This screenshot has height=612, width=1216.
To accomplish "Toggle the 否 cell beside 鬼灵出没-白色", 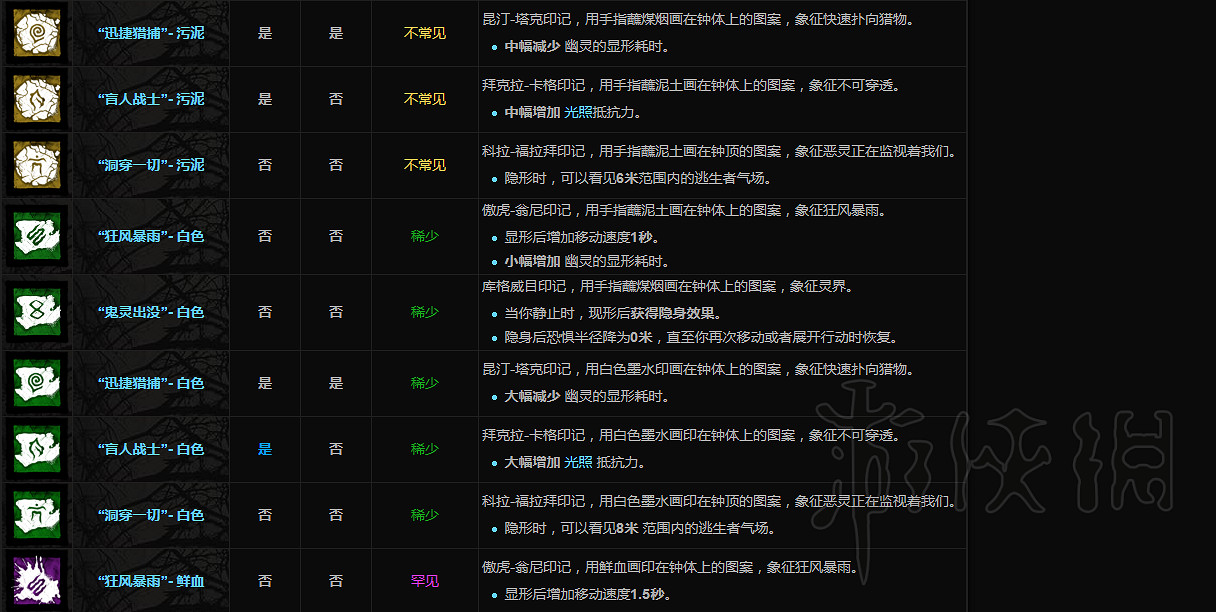I will coord(265,314).
